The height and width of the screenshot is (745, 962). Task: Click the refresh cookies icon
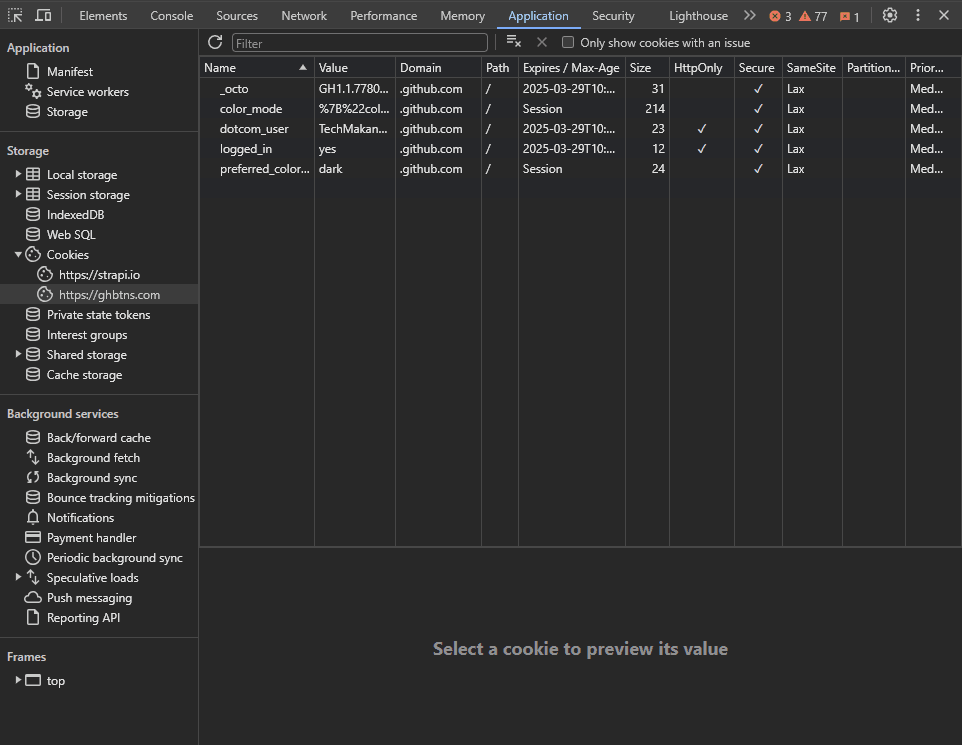pyautogui.click(x=215, y=42)
